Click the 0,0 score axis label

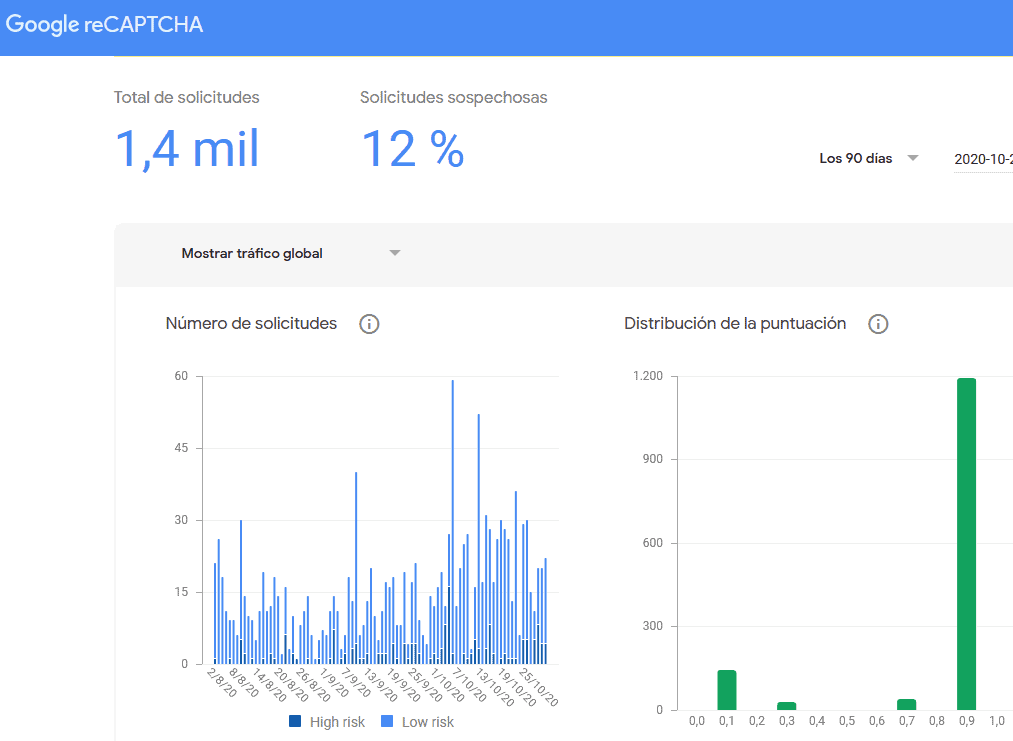coord(697,721)
